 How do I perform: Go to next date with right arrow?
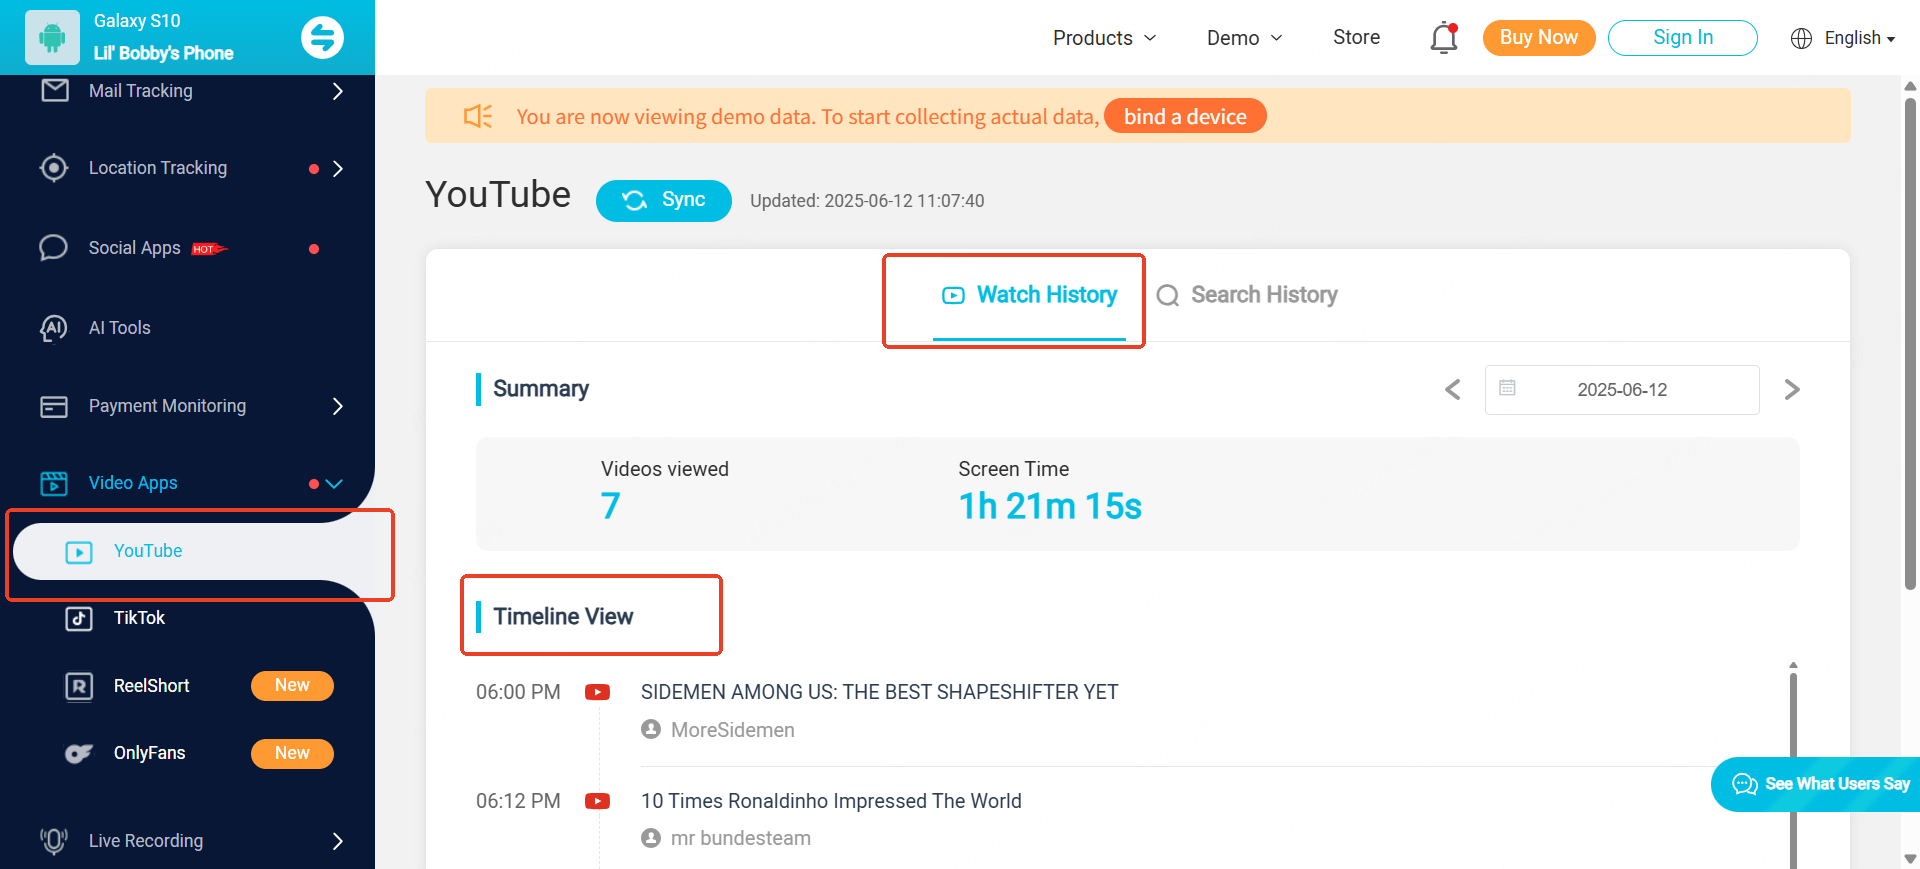[1792, 389]
